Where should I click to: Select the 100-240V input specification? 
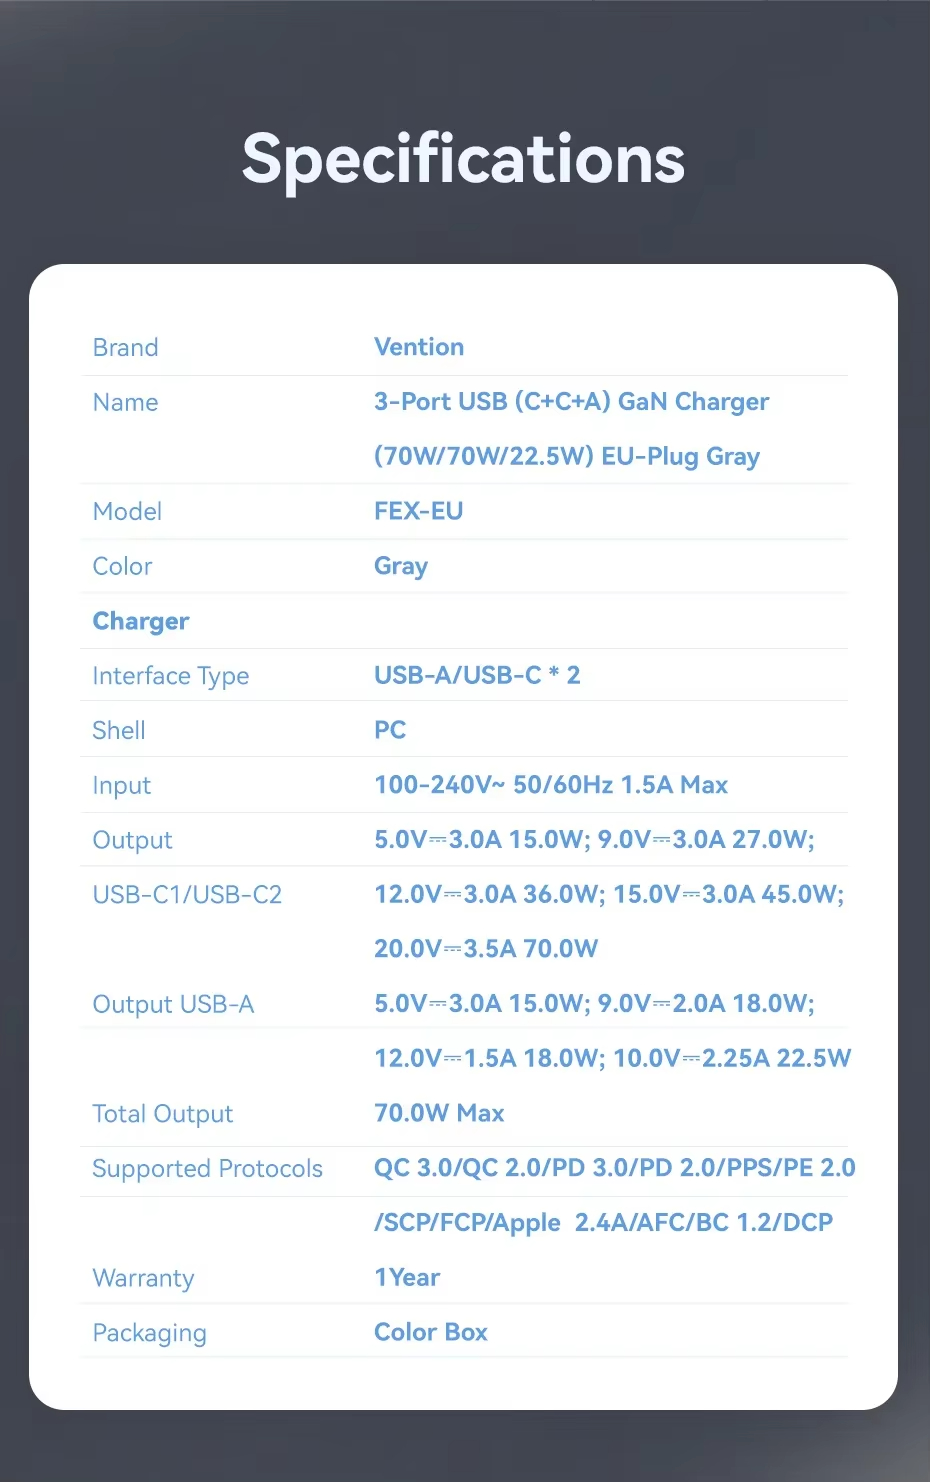[x=551, y=785]
